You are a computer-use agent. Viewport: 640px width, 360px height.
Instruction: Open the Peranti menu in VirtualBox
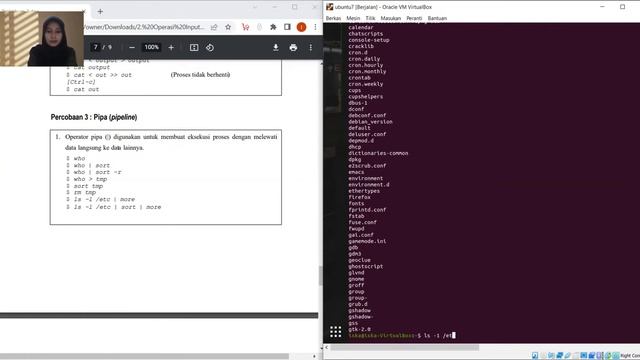click(414, 18)
